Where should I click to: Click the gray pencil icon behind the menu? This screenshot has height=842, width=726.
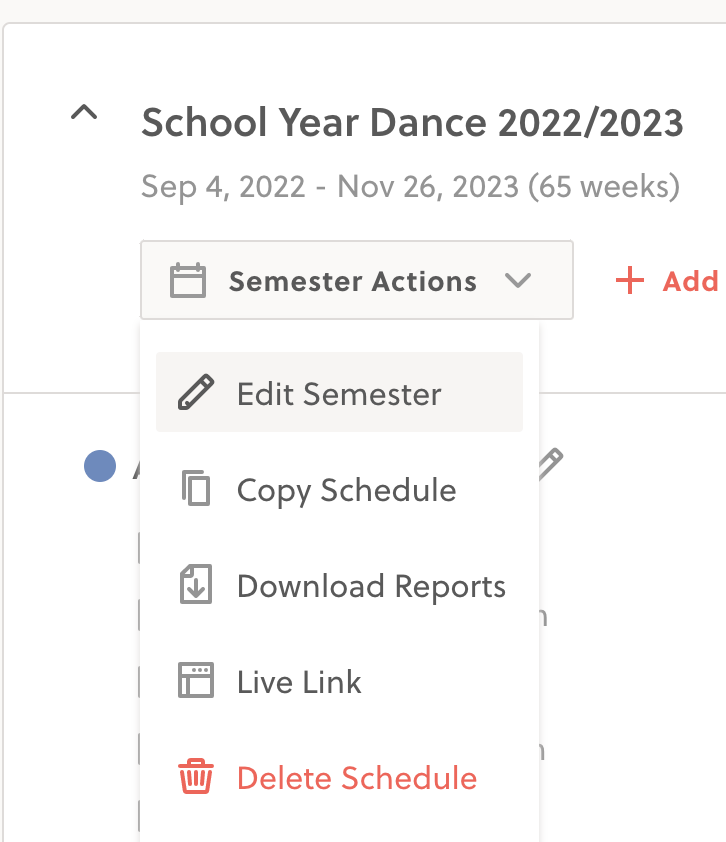tap(550, 463)
